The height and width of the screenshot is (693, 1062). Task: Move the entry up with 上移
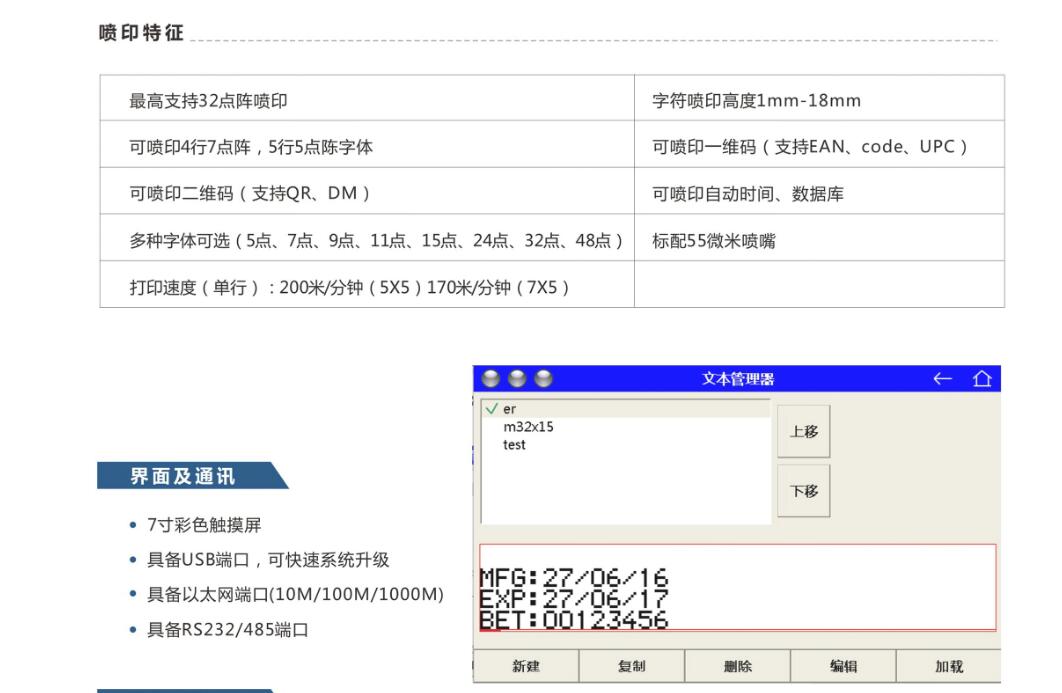[x=803, y=432]
